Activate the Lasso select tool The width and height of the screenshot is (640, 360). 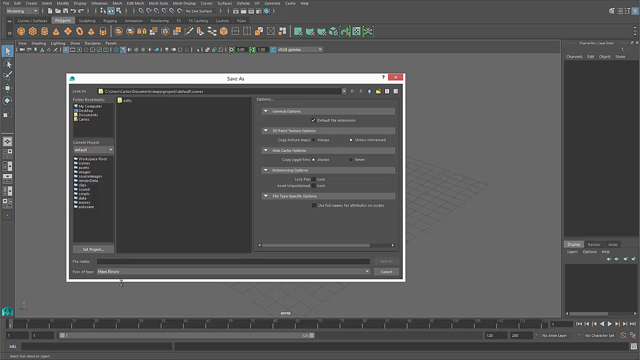point(7,64)
